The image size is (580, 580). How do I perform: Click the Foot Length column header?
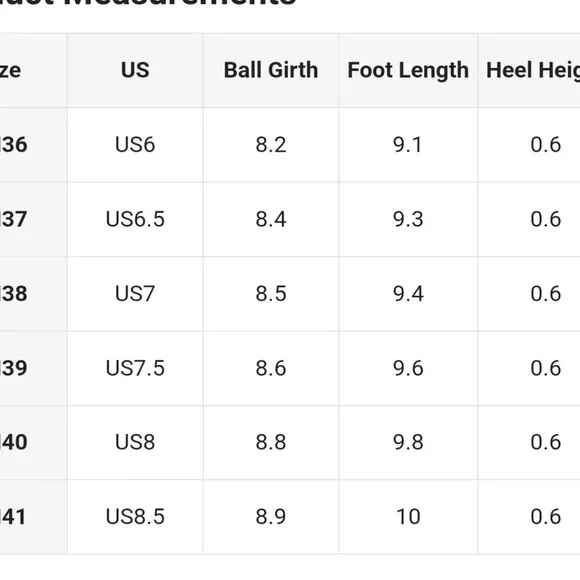(x=408, y=70)
